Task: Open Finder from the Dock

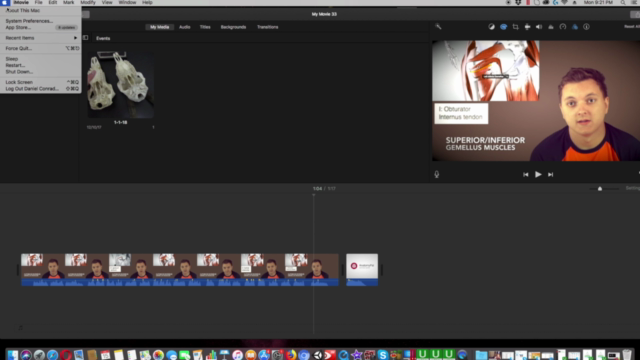Action: pyautogui.click(x=13, y=355)
